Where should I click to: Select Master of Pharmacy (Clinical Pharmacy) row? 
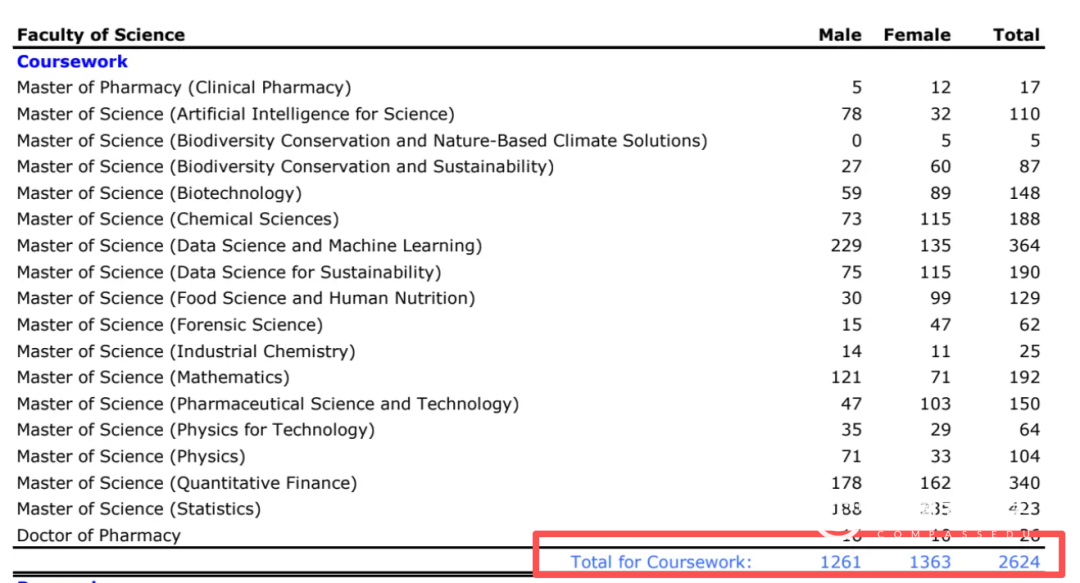[184, 88]
